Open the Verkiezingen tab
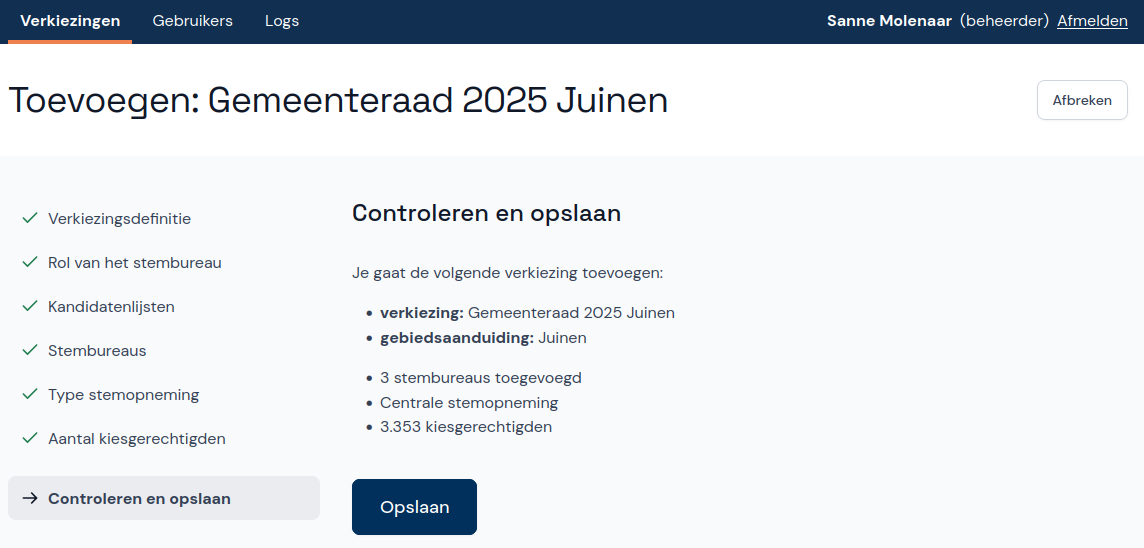The width and height of the screenshot is (1144, 548). tap(70, 21)
